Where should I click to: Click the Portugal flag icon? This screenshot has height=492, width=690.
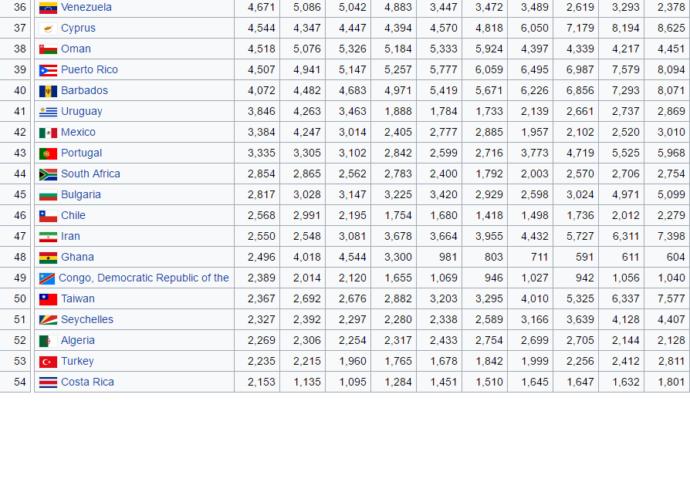pos(48,154)
